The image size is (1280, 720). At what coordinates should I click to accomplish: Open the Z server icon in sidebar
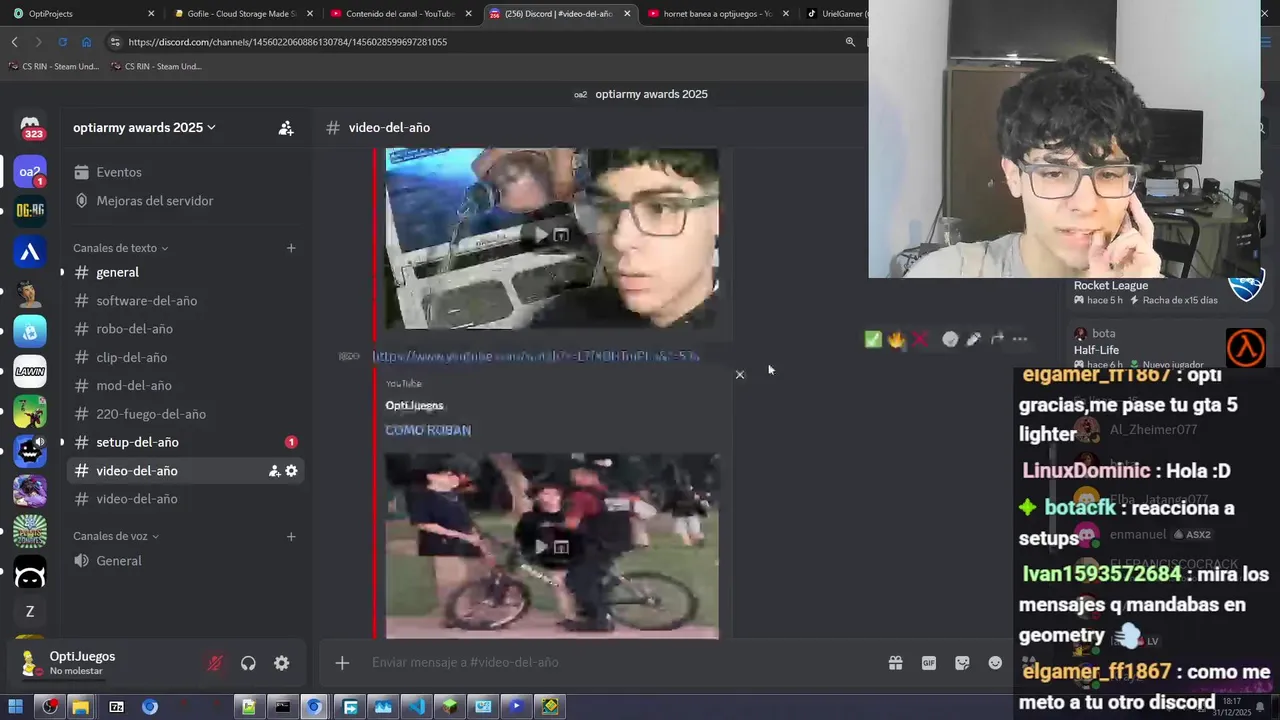click(30, 611)
